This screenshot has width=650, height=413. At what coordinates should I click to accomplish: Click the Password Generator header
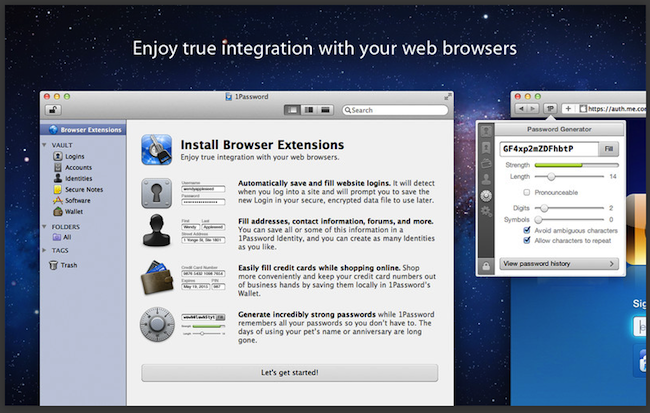pos(559,129)
